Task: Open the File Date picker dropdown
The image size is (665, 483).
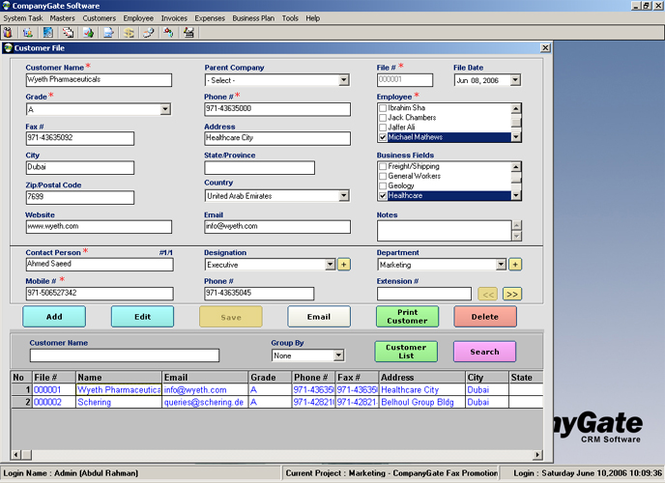Action: point(515,80)
